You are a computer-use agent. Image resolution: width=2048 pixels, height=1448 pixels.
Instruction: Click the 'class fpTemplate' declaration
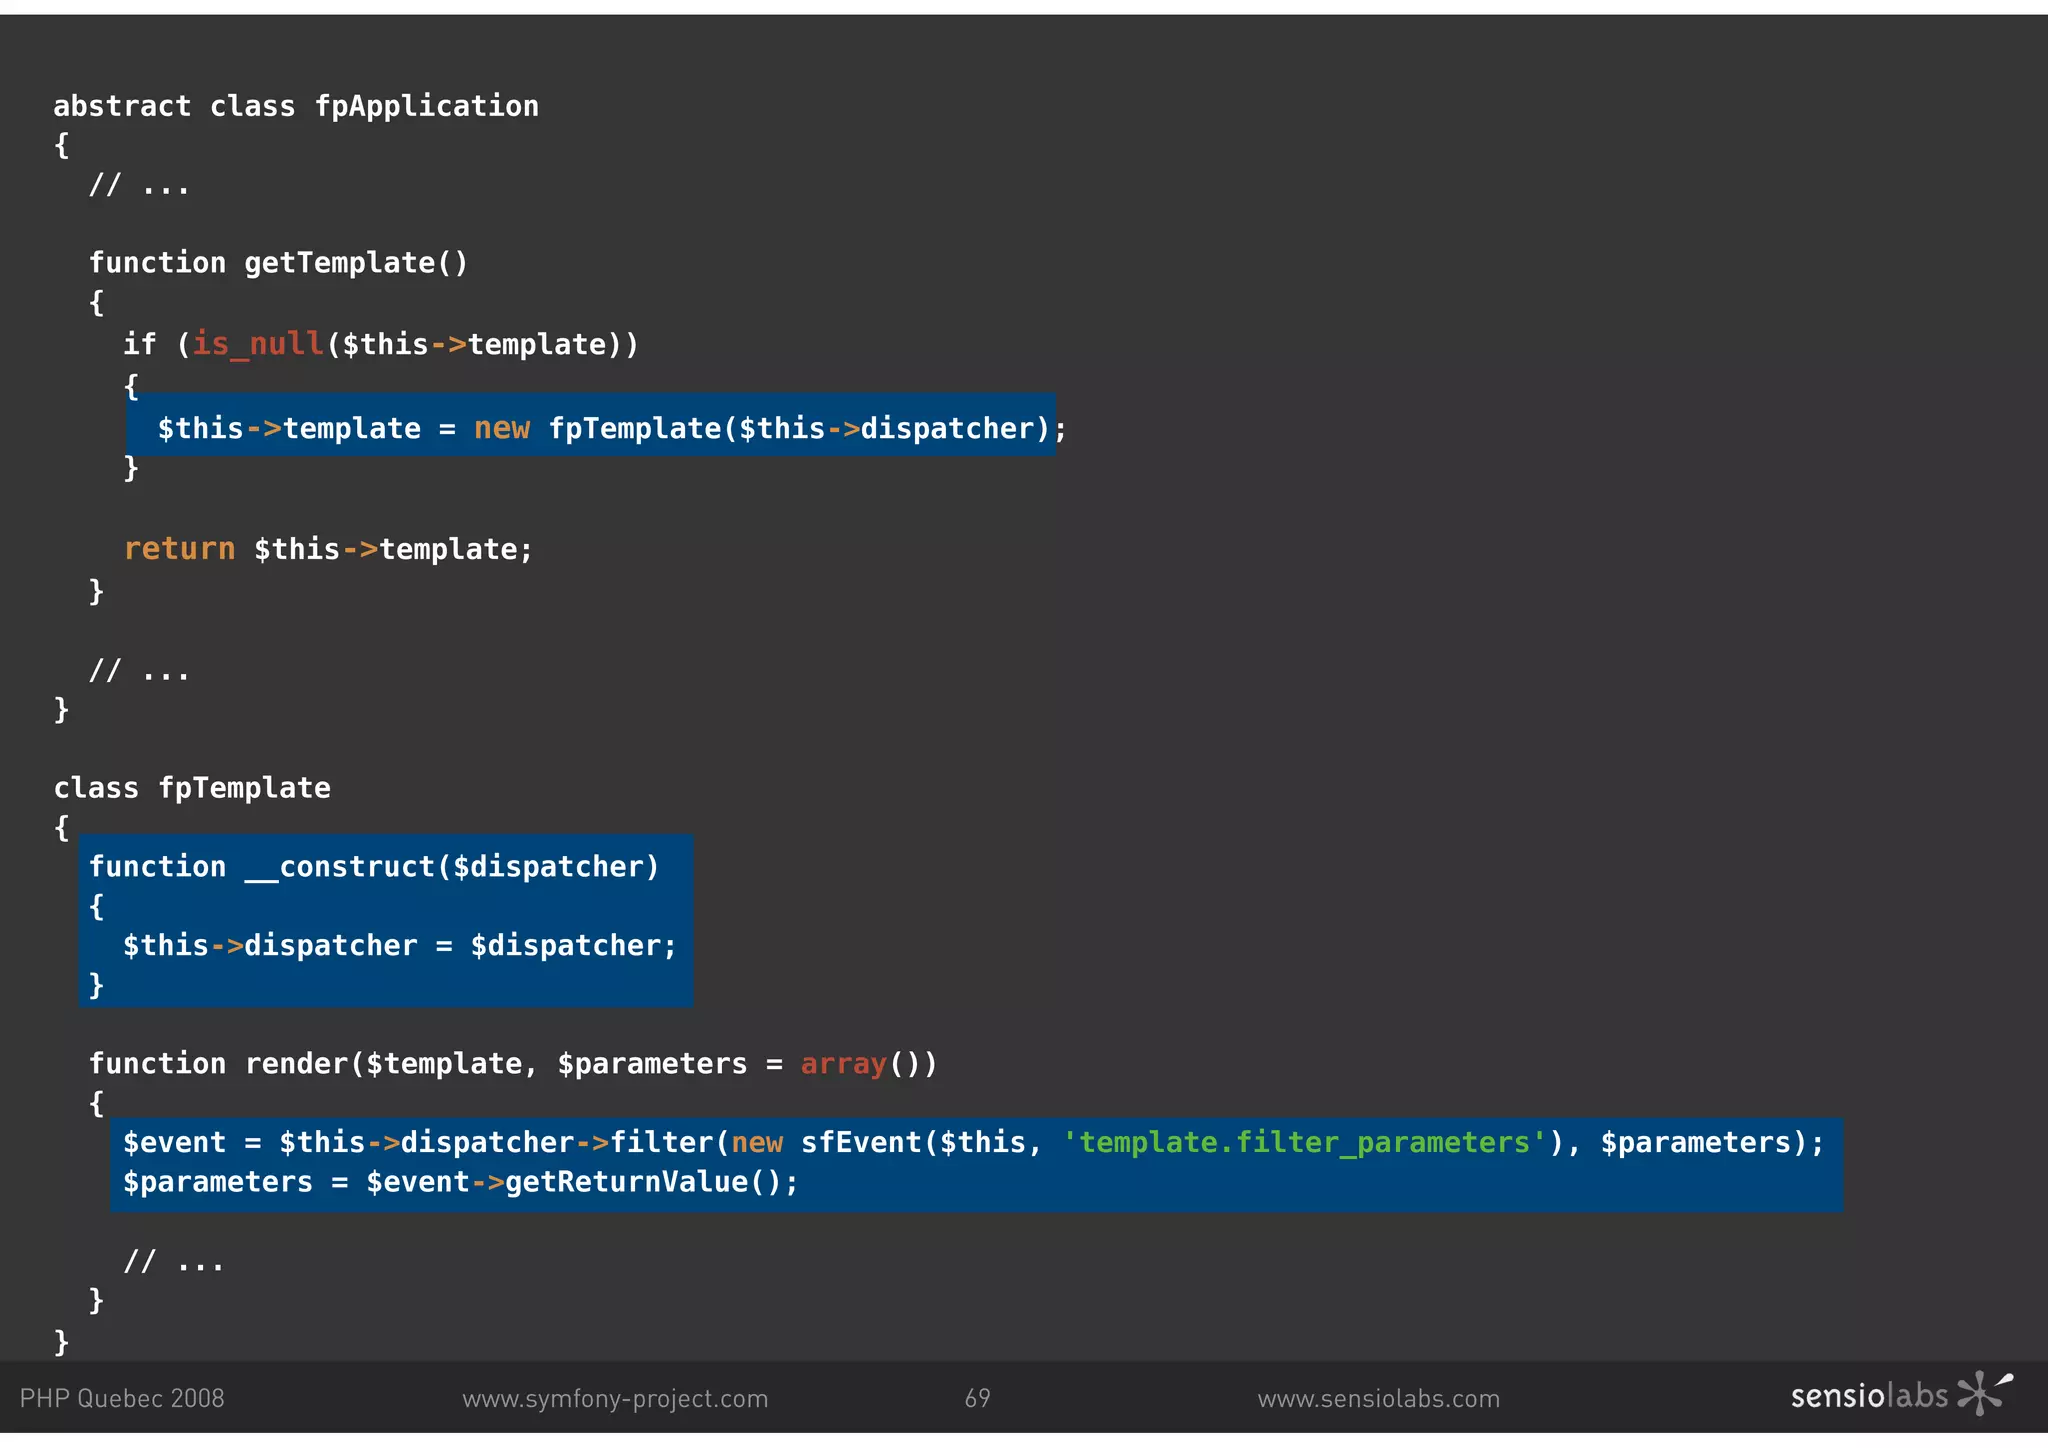[192, 788]
